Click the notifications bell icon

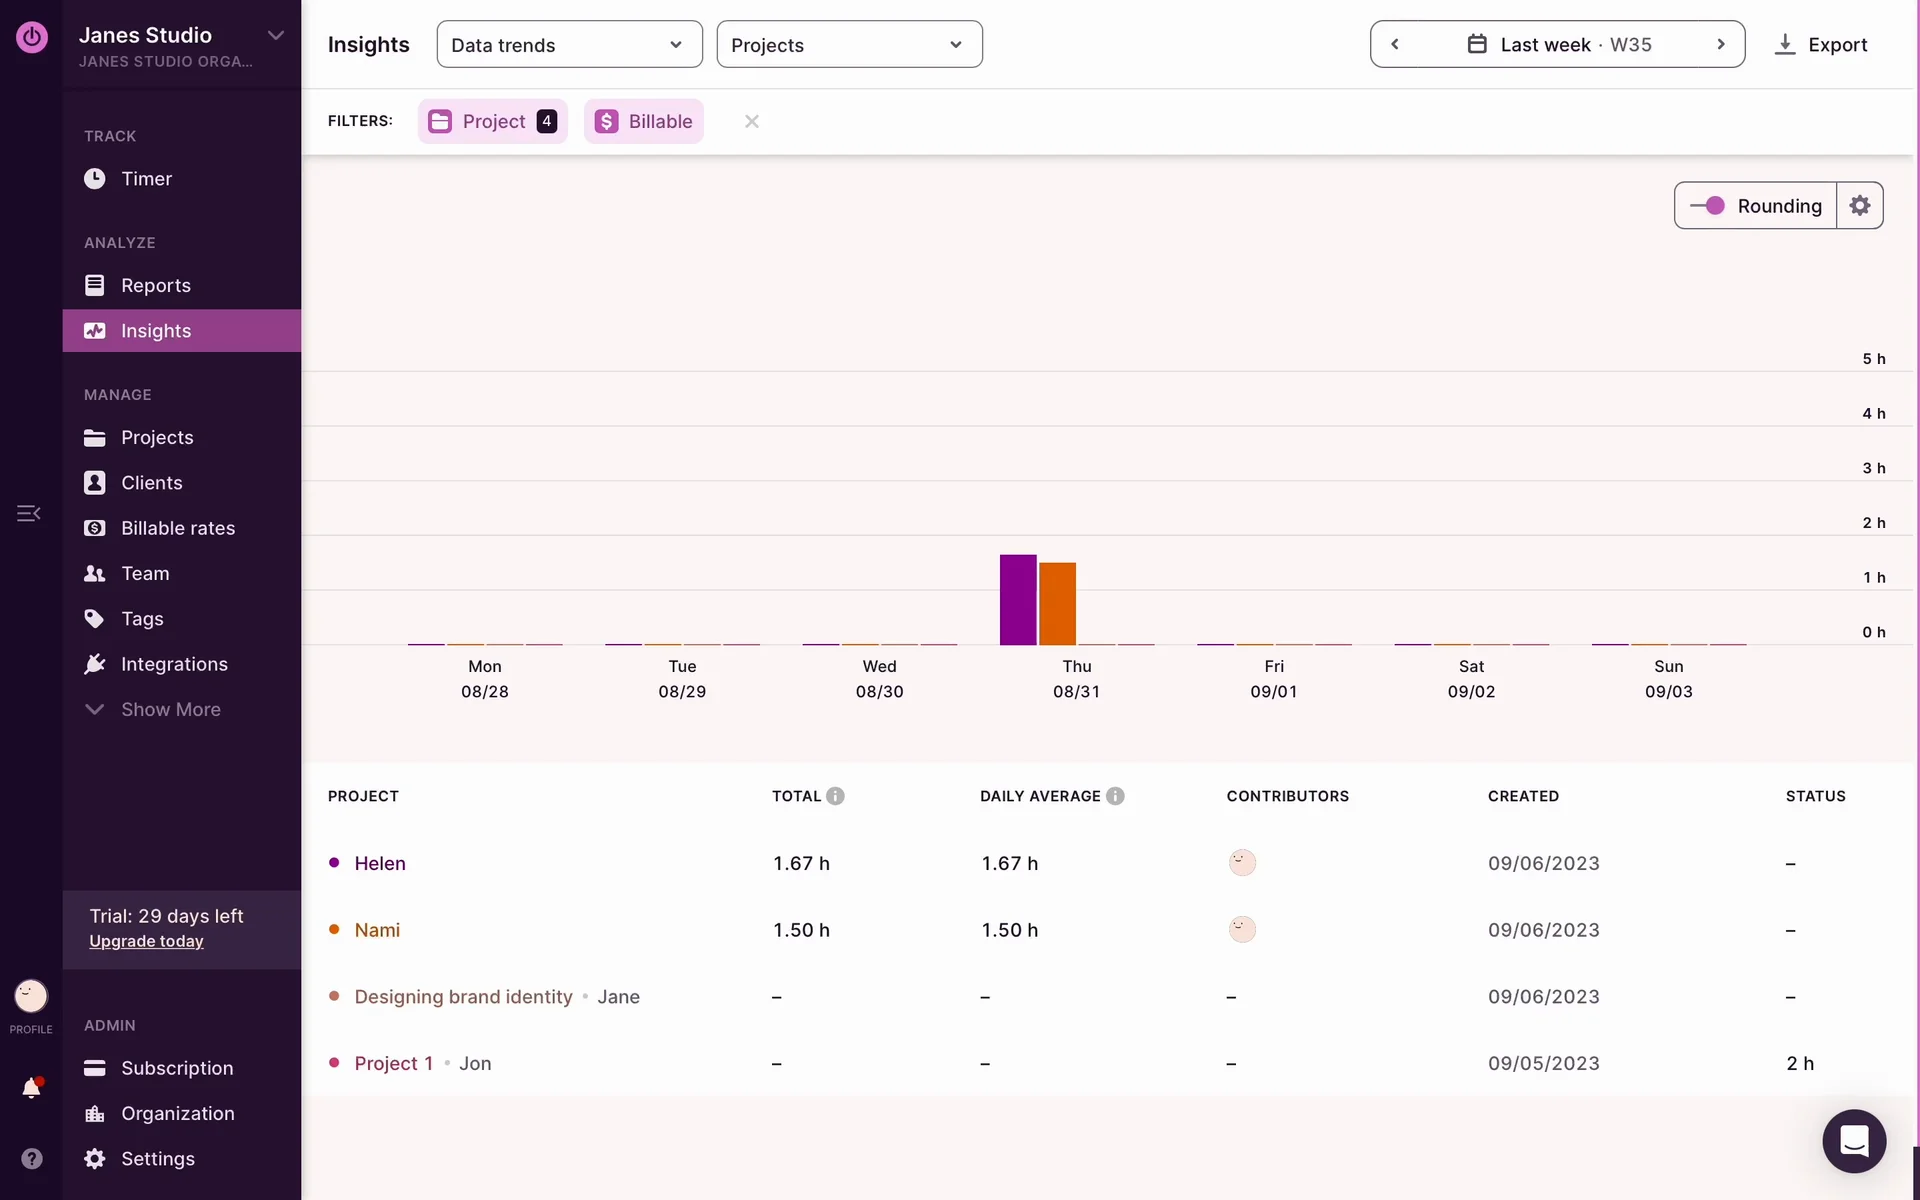pos(31,1088)
